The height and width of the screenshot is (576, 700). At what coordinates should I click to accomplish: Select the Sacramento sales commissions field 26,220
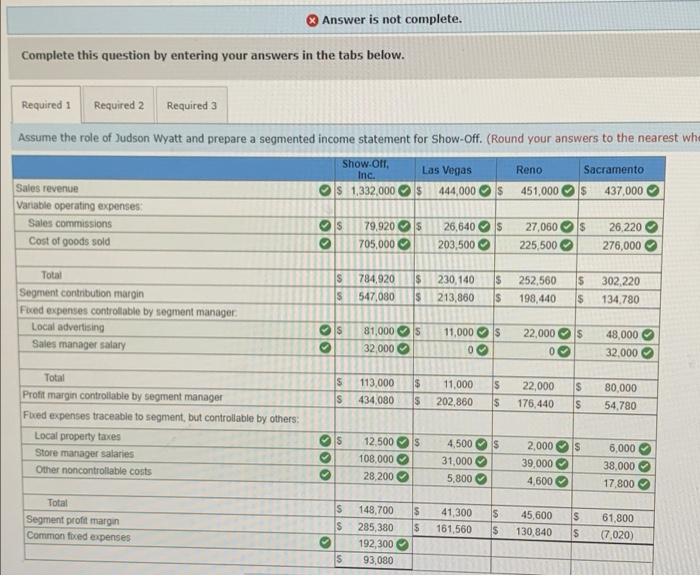click(621, 227)
